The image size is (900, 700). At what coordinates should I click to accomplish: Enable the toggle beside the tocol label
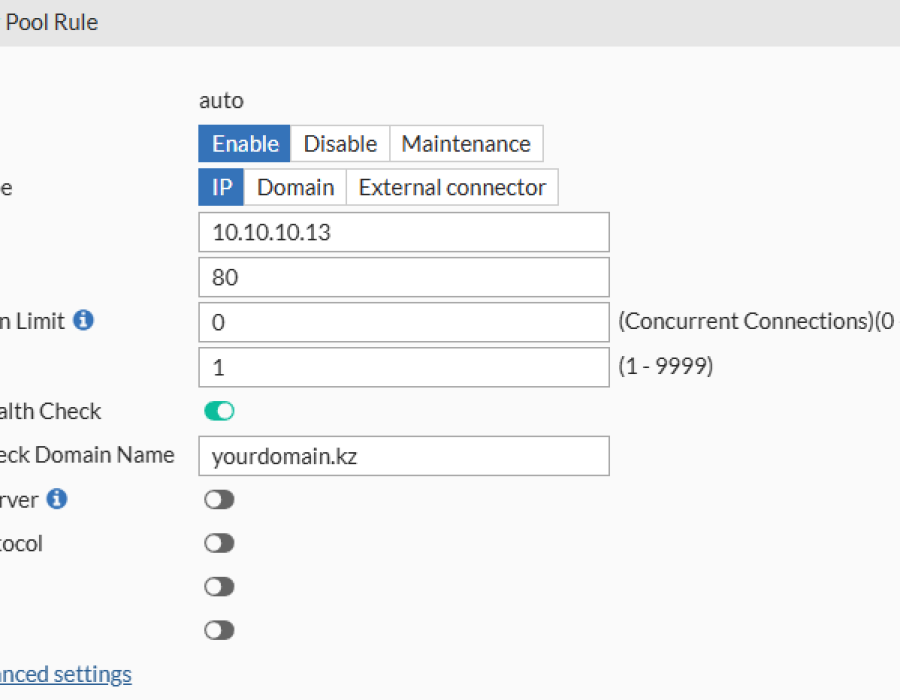219,543
